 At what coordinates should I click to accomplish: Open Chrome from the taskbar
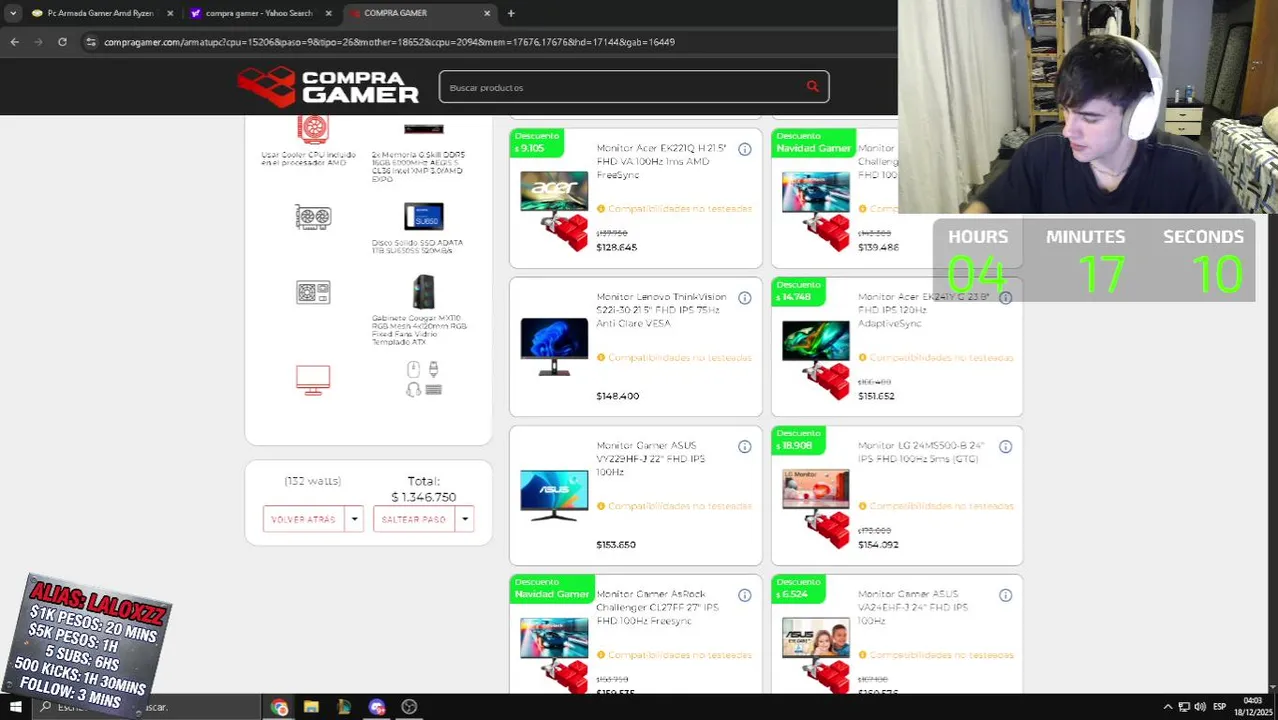[x=279, y=707]
